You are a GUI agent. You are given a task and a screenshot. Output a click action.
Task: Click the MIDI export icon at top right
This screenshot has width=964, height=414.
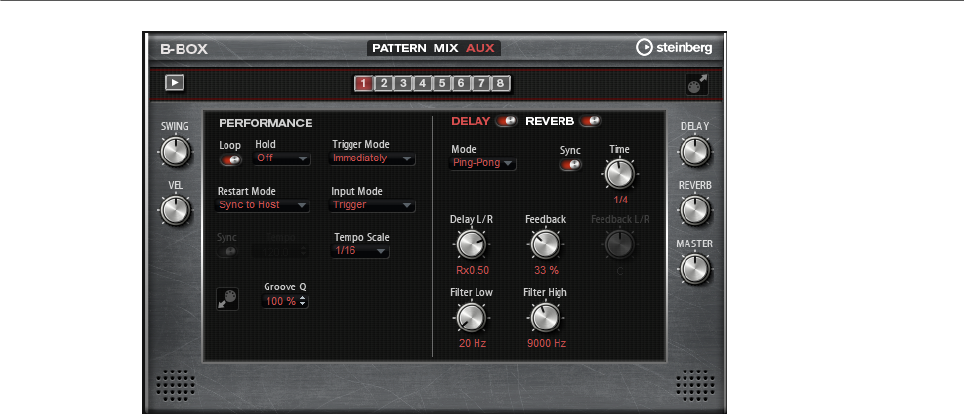click(697, 84)
